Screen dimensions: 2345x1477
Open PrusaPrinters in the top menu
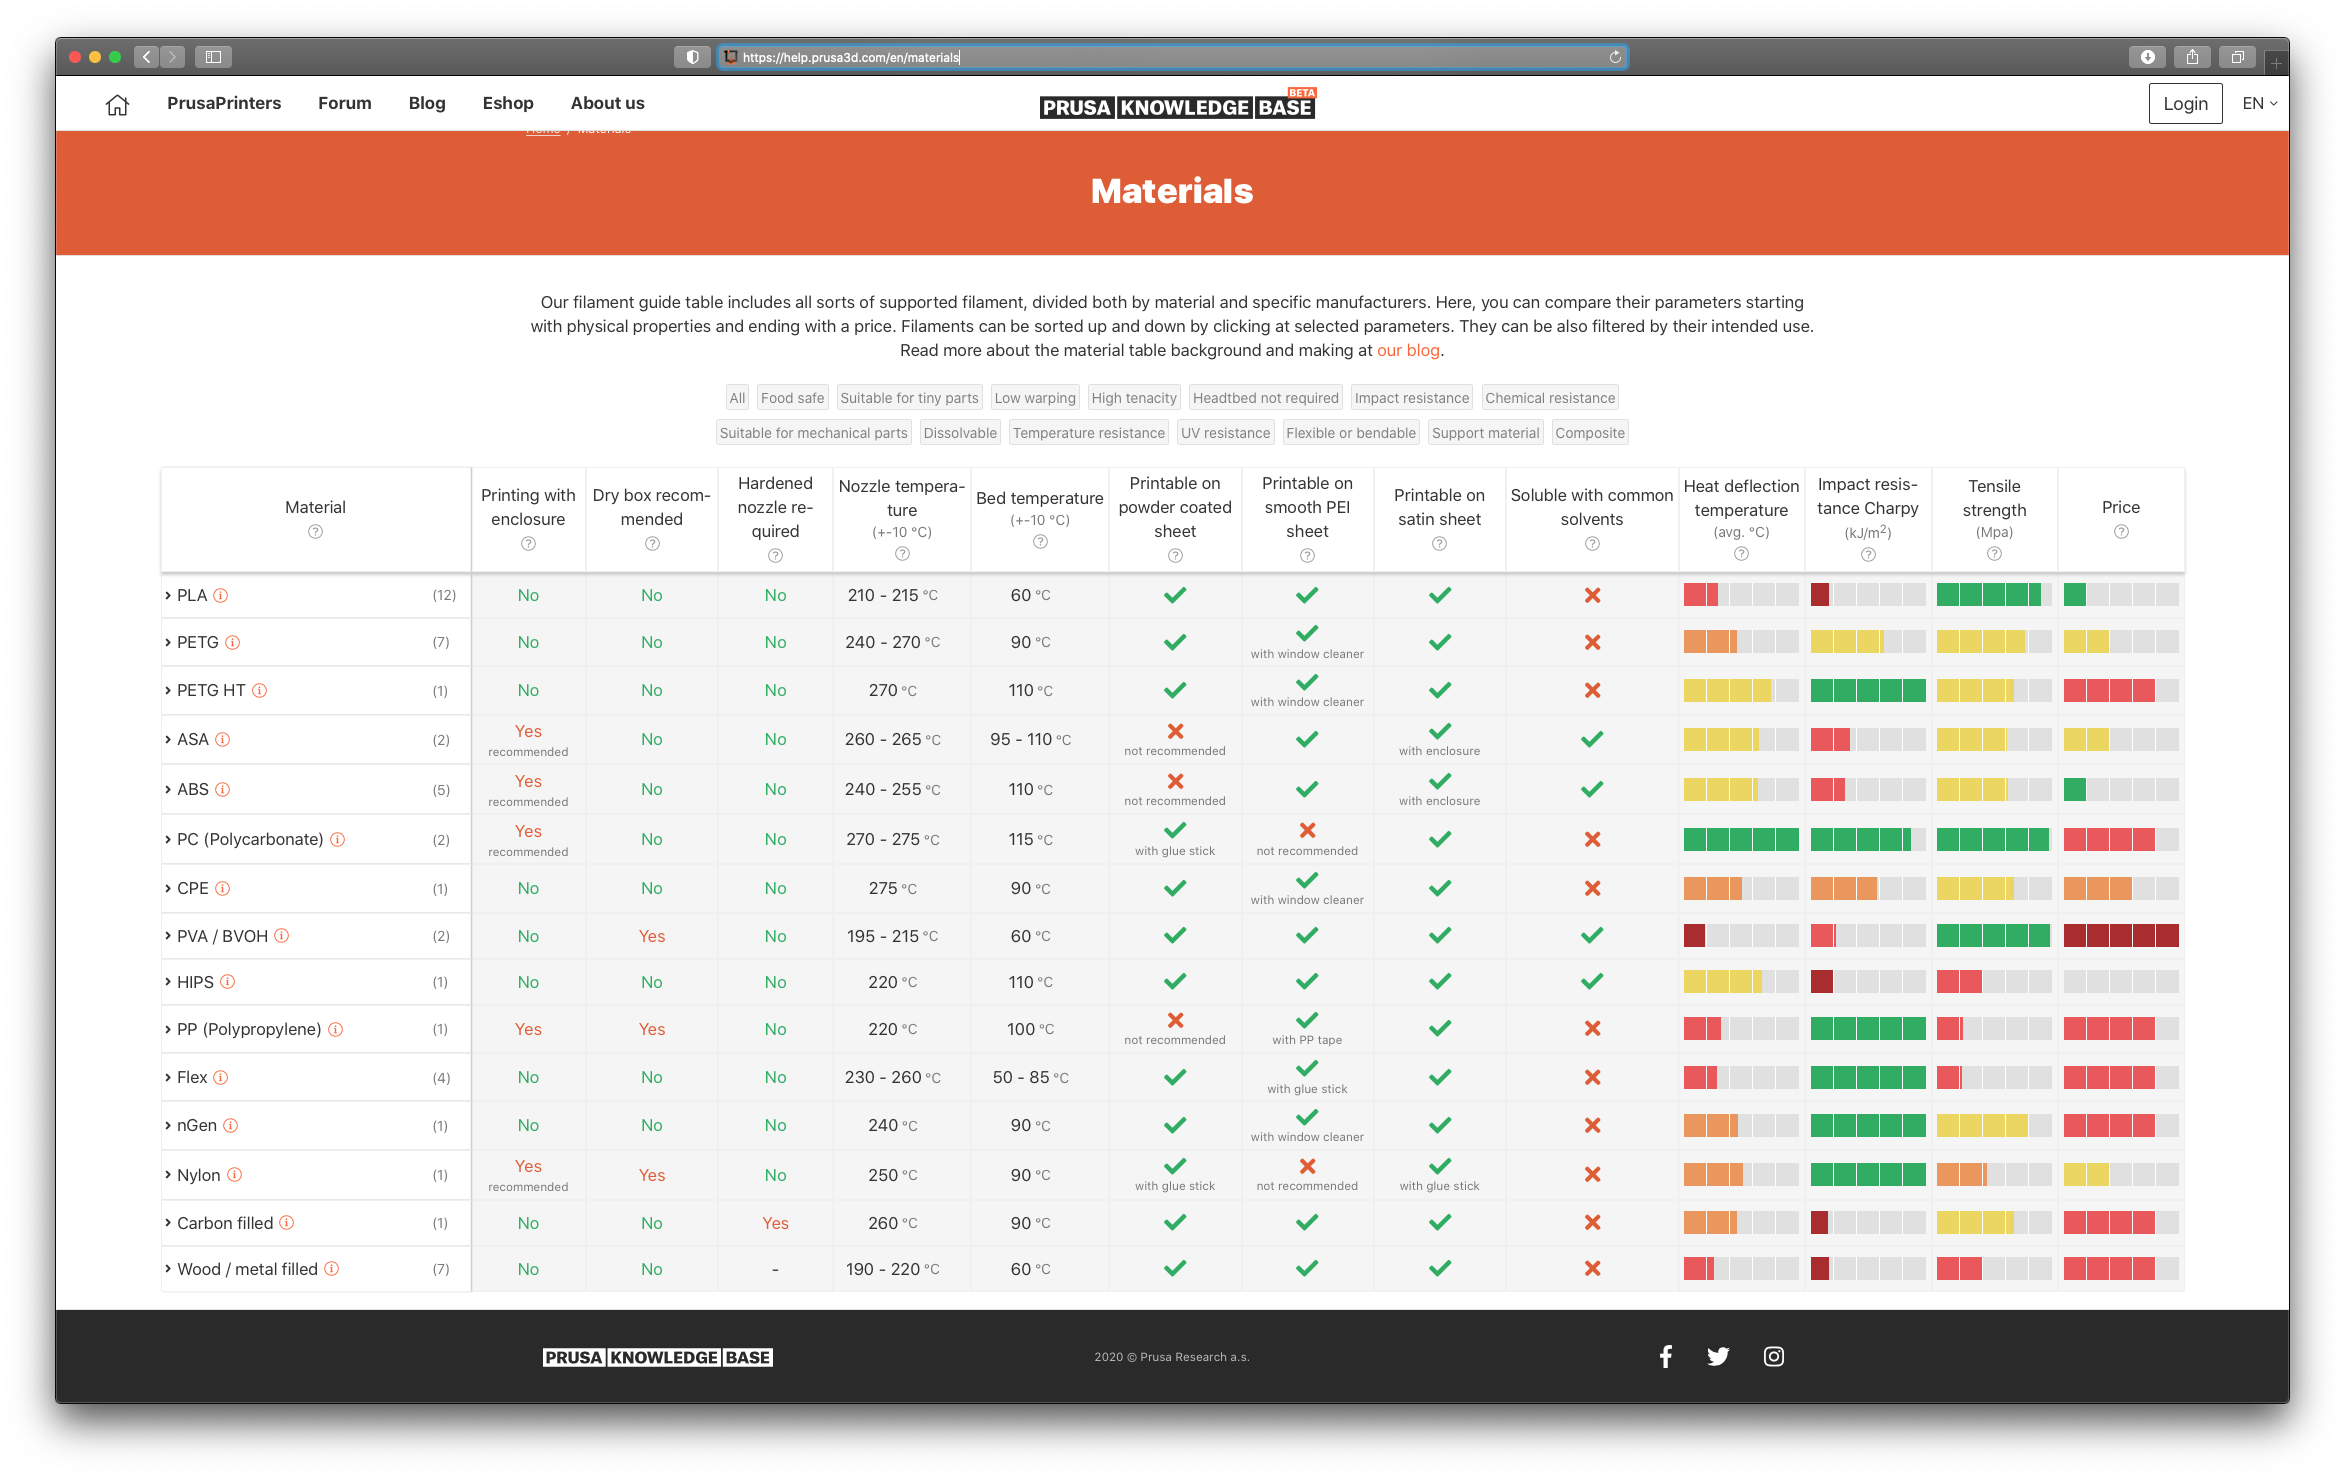[224, 104]
